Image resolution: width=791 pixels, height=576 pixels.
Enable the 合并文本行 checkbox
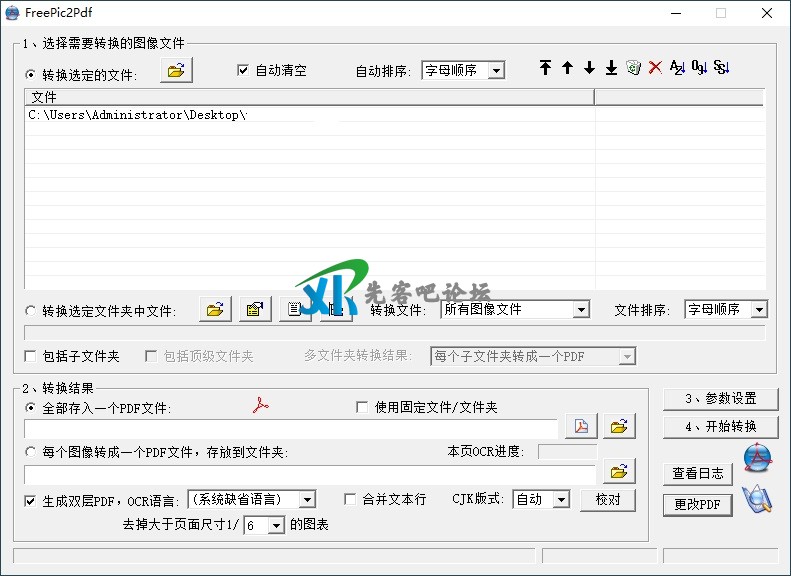[350, 499]
